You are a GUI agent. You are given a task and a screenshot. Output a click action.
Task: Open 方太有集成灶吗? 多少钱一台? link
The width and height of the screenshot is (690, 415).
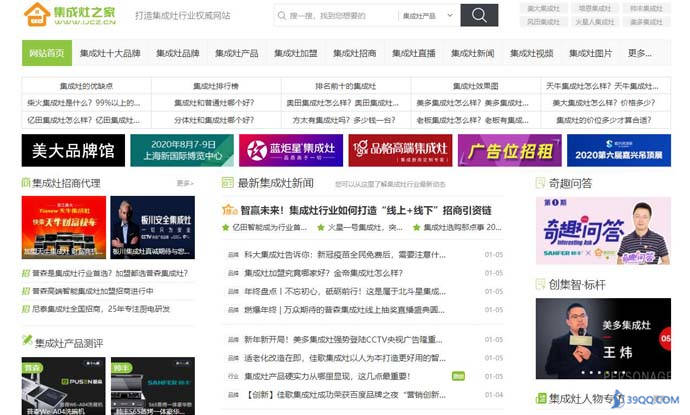(x=344, y=120)
